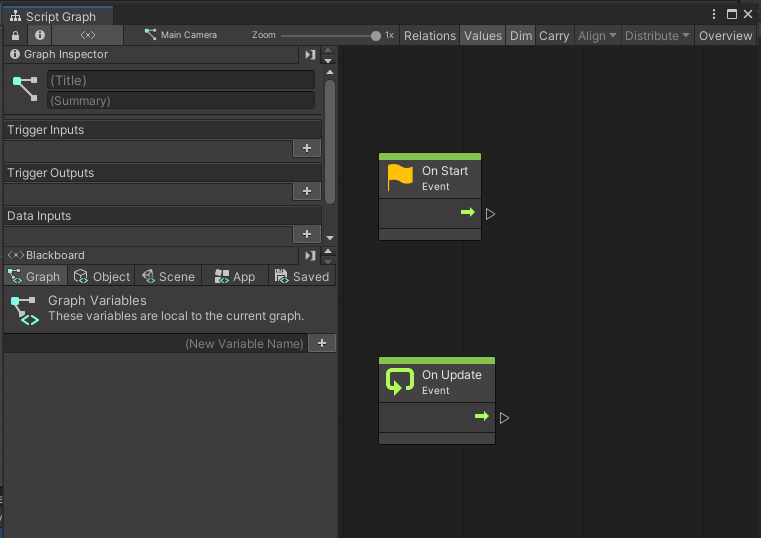Screen dimensions: 761x538
Task: Click the Main Camera breadcrumb
Action: coord(181,35)
